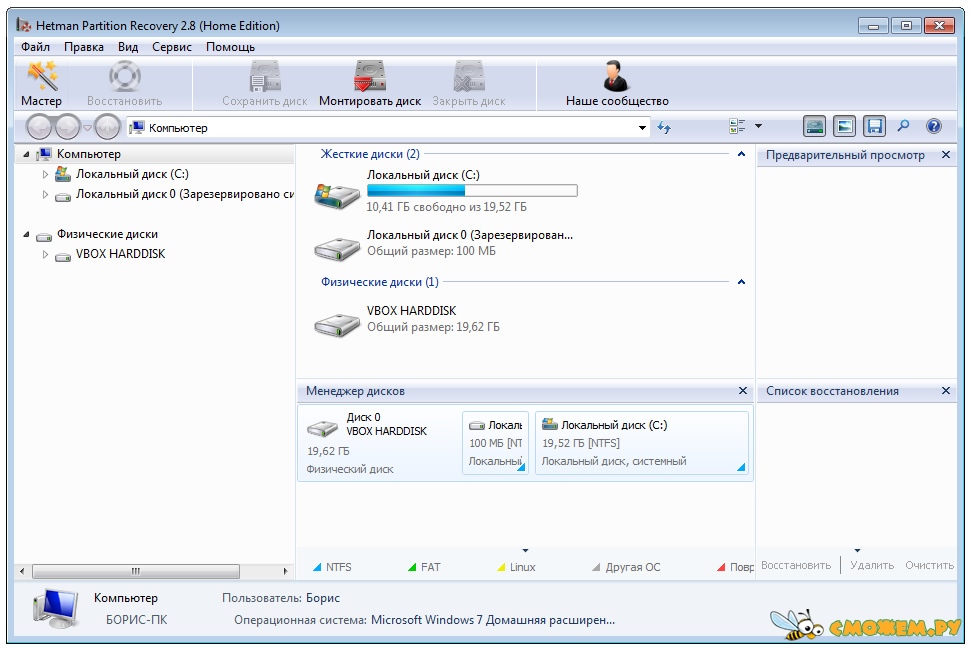Open the navigation history dropdown arrow
This screenshot has height=652, width=972.
(x=87, y=128)
